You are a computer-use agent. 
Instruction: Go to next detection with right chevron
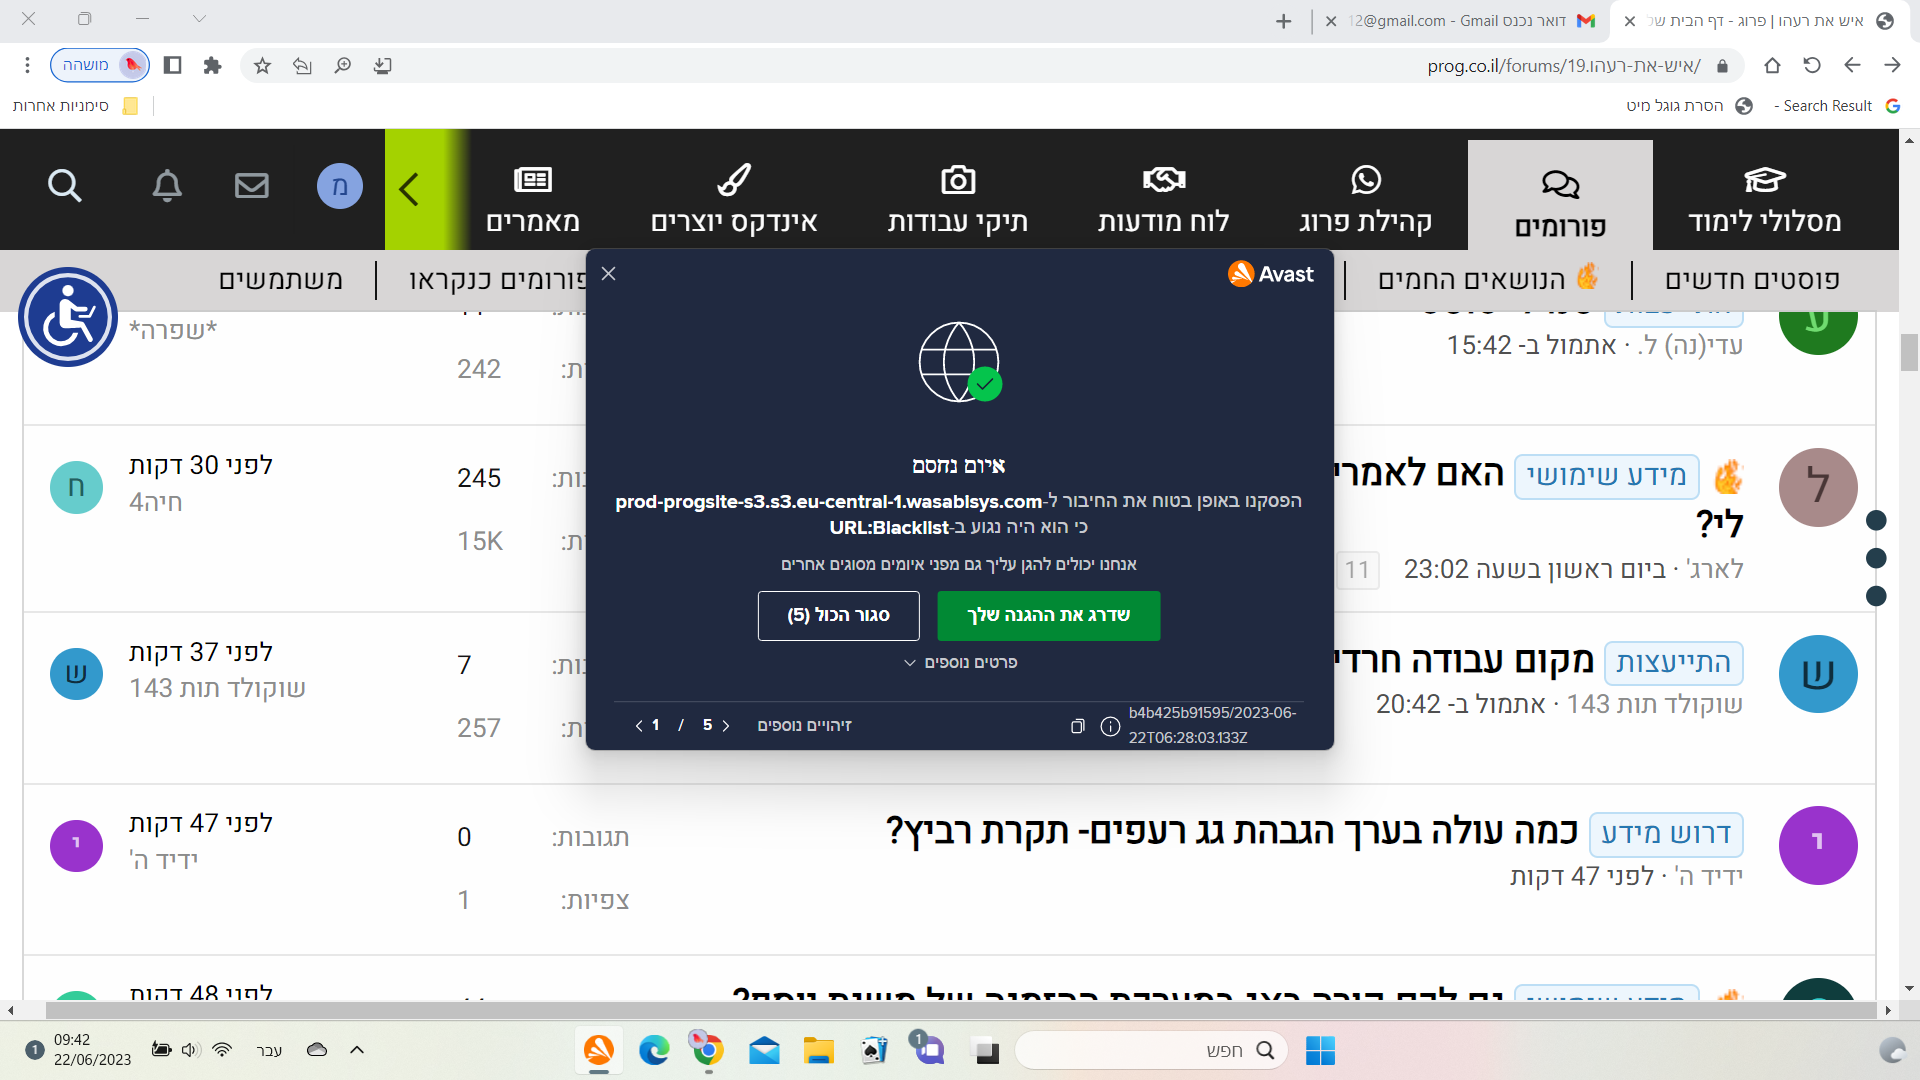[726, 726]
